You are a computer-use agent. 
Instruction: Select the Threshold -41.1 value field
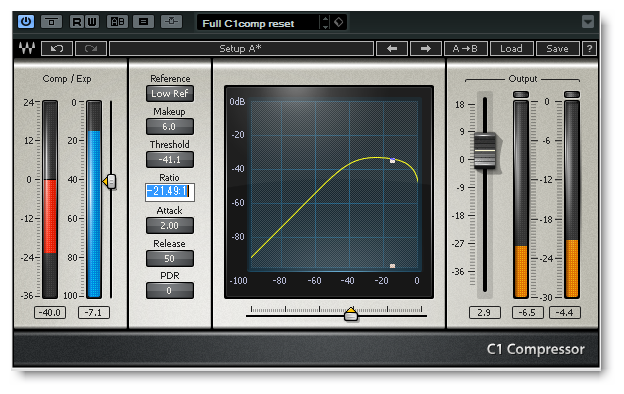(170, 160)
